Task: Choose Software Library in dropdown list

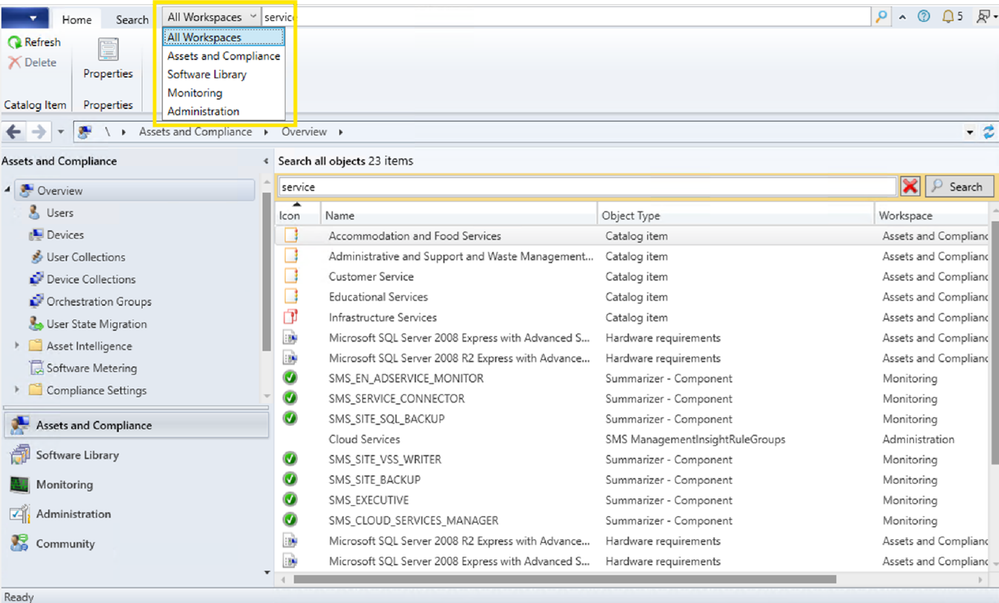Action: (224, 75)
